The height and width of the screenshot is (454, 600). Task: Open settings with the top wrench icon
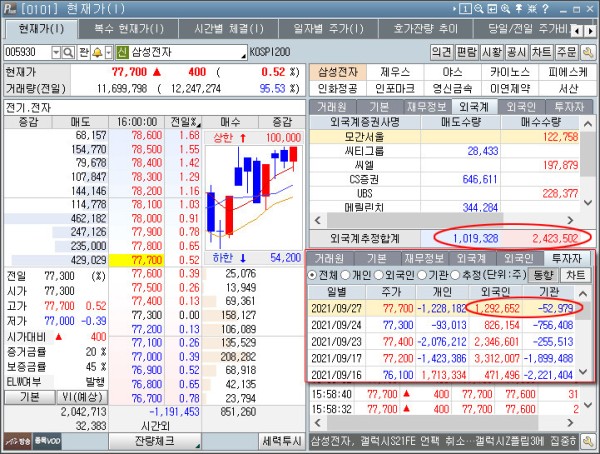[587, 52]
